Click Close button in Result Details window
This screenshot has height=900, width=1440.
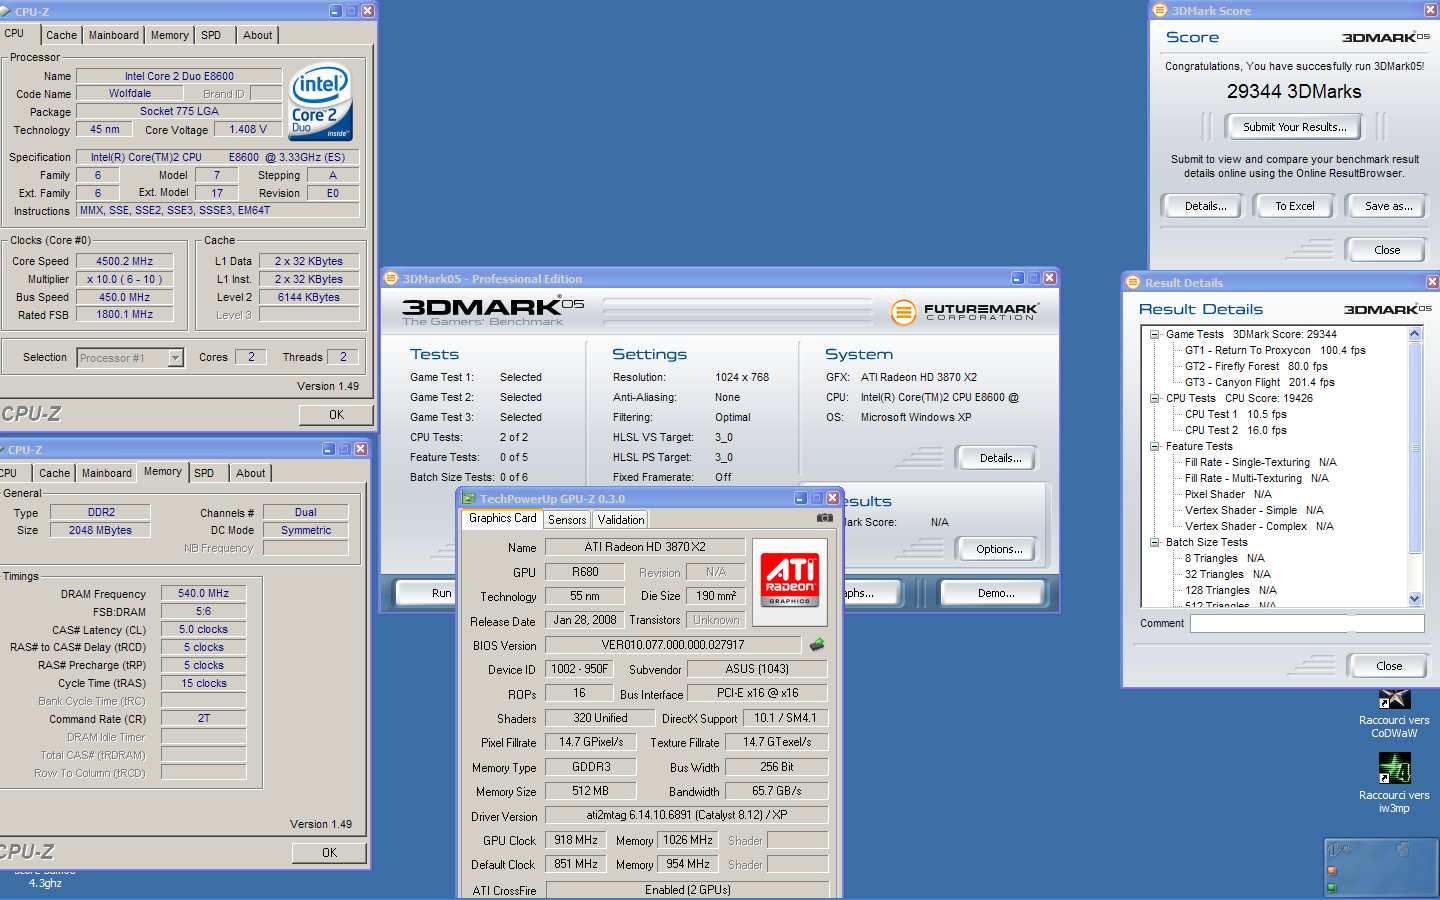tap(1389, 666)
